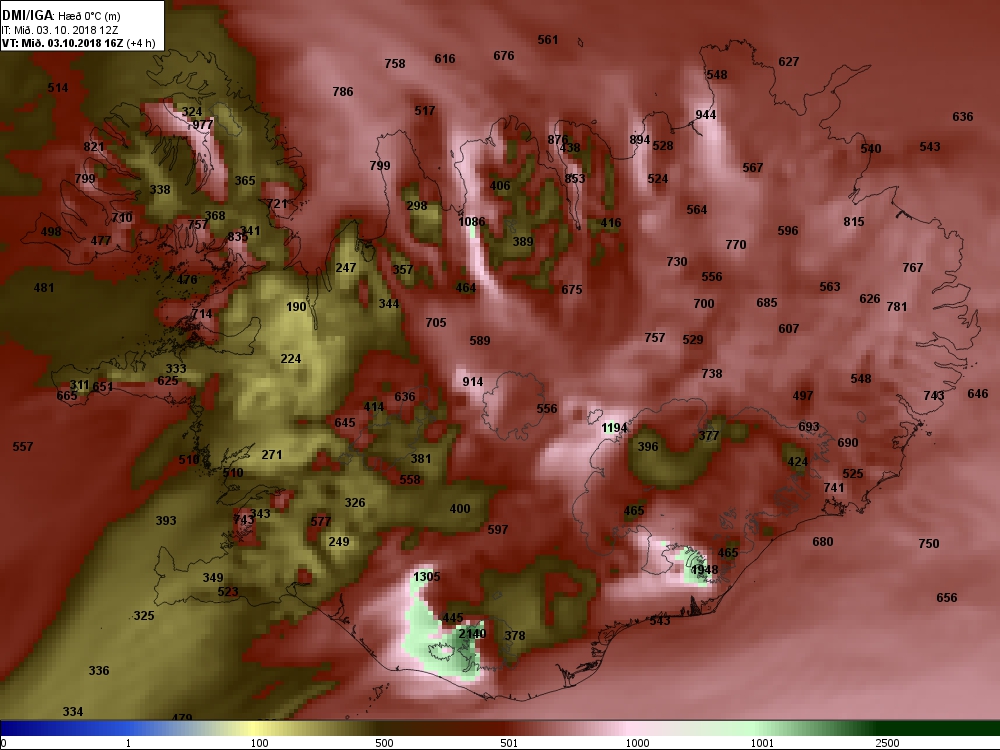
Task: Click the 685 value label
Action: 767,302
